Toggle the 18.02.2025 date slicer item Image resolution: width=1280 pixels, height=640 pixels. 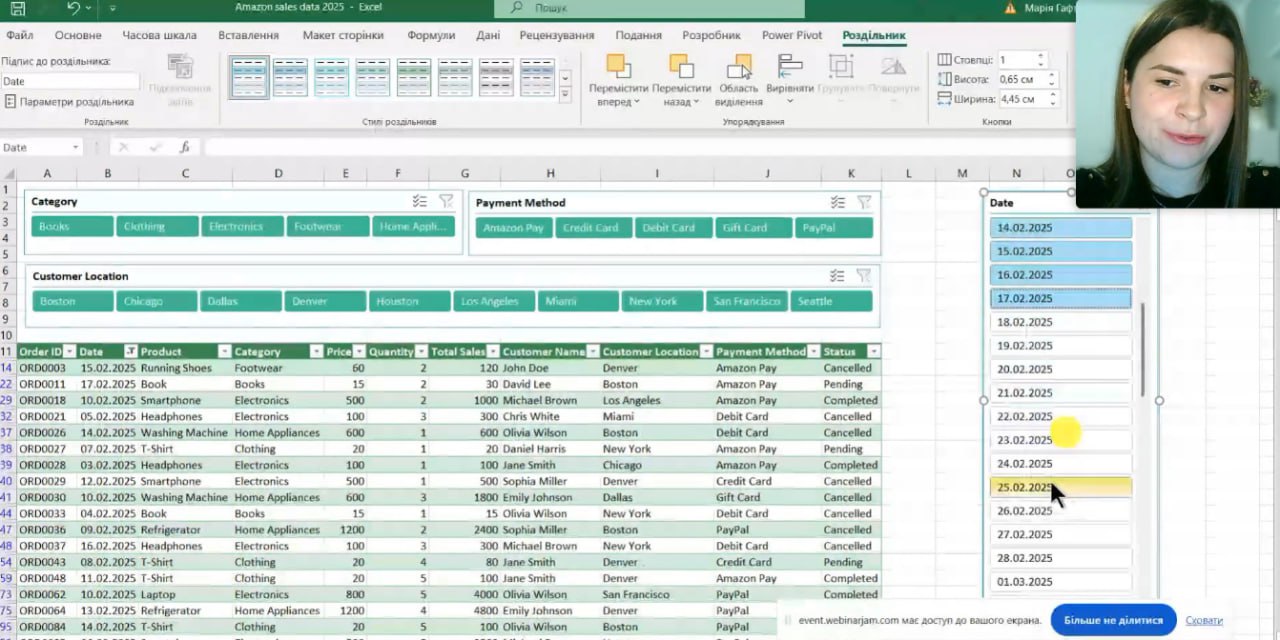tap(1060, 322)
